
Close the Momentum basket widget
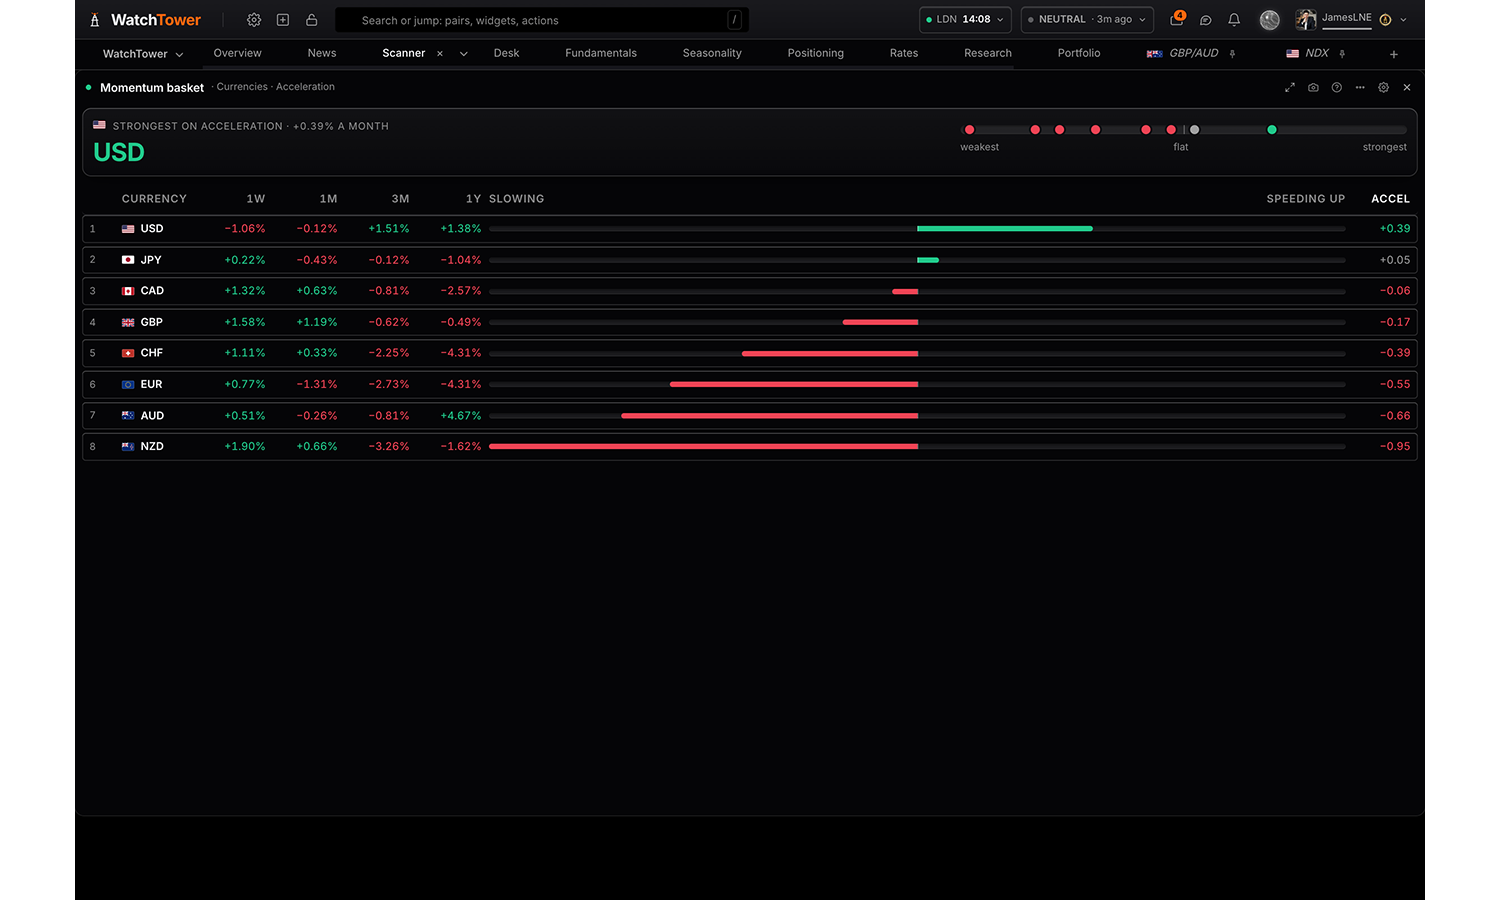(1407, 88)
